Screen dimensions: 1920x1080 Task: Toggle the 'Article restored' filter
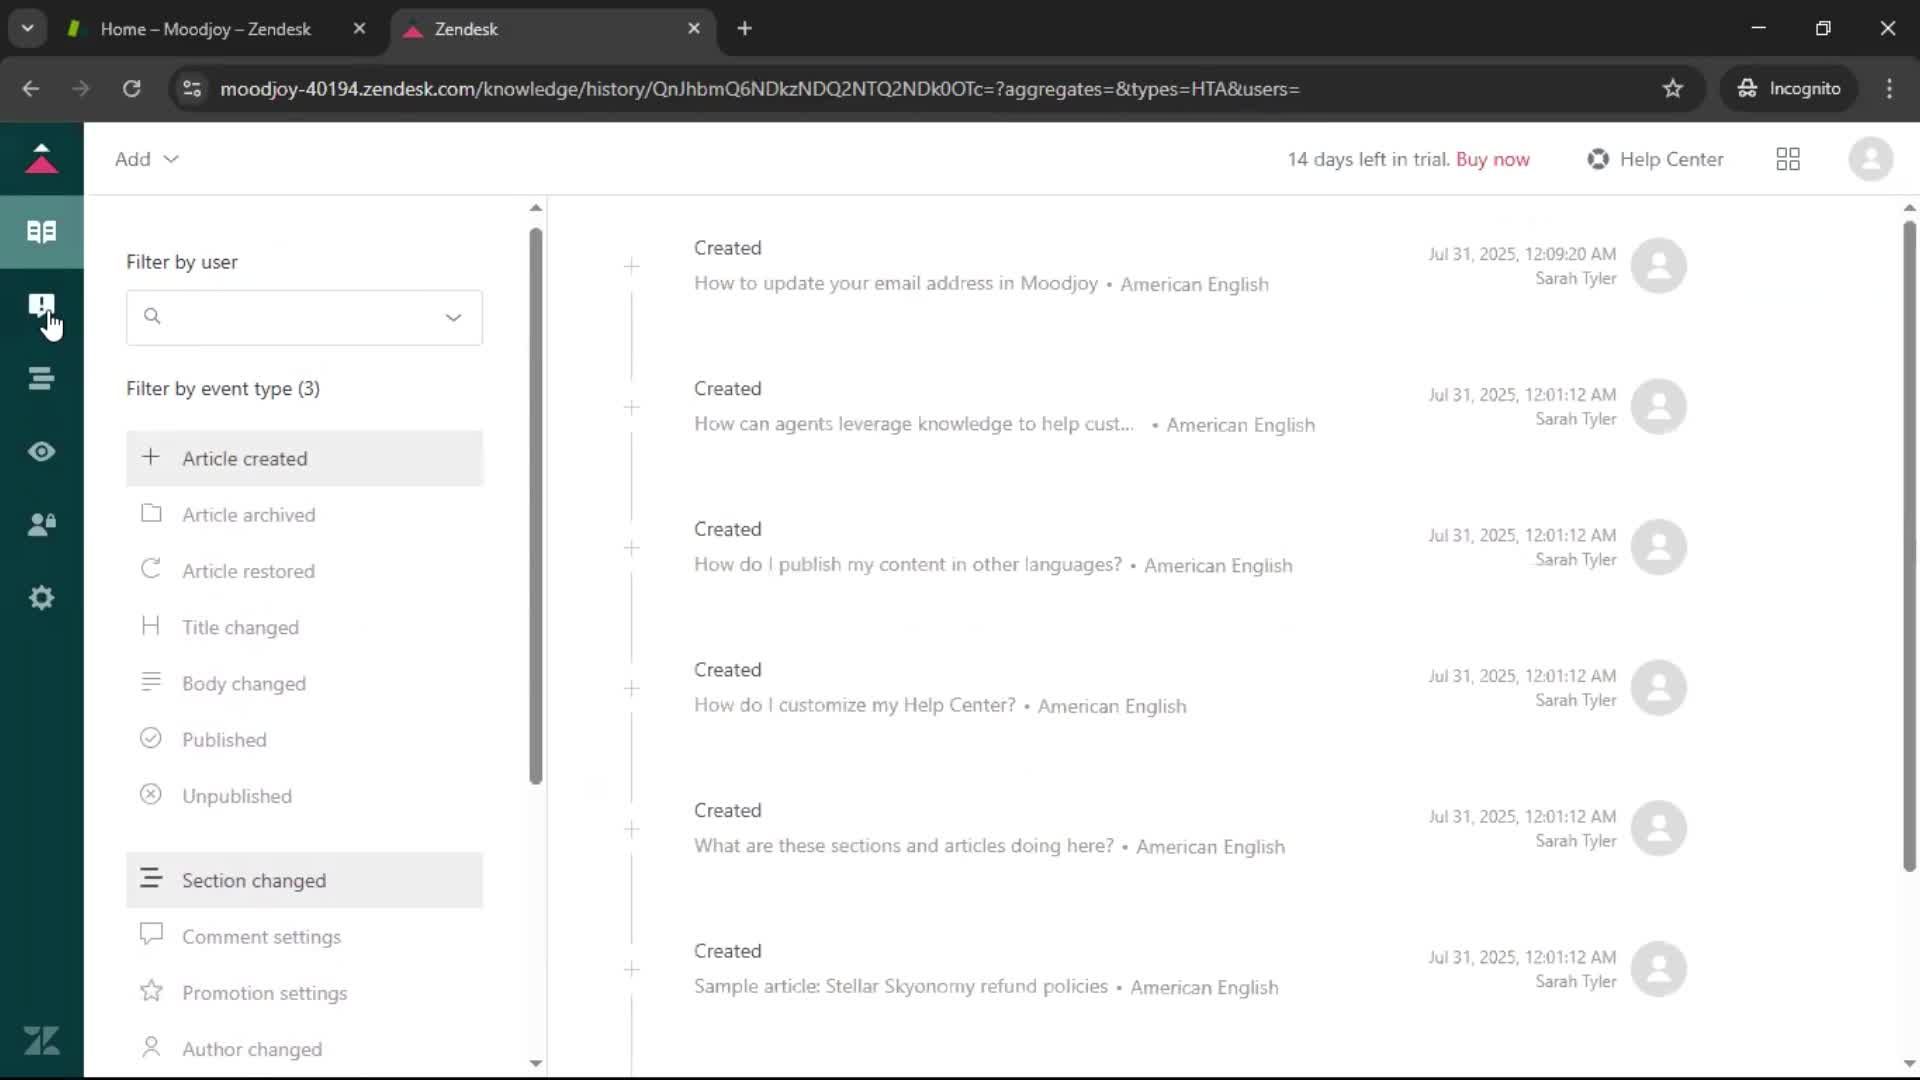[304, 571]
